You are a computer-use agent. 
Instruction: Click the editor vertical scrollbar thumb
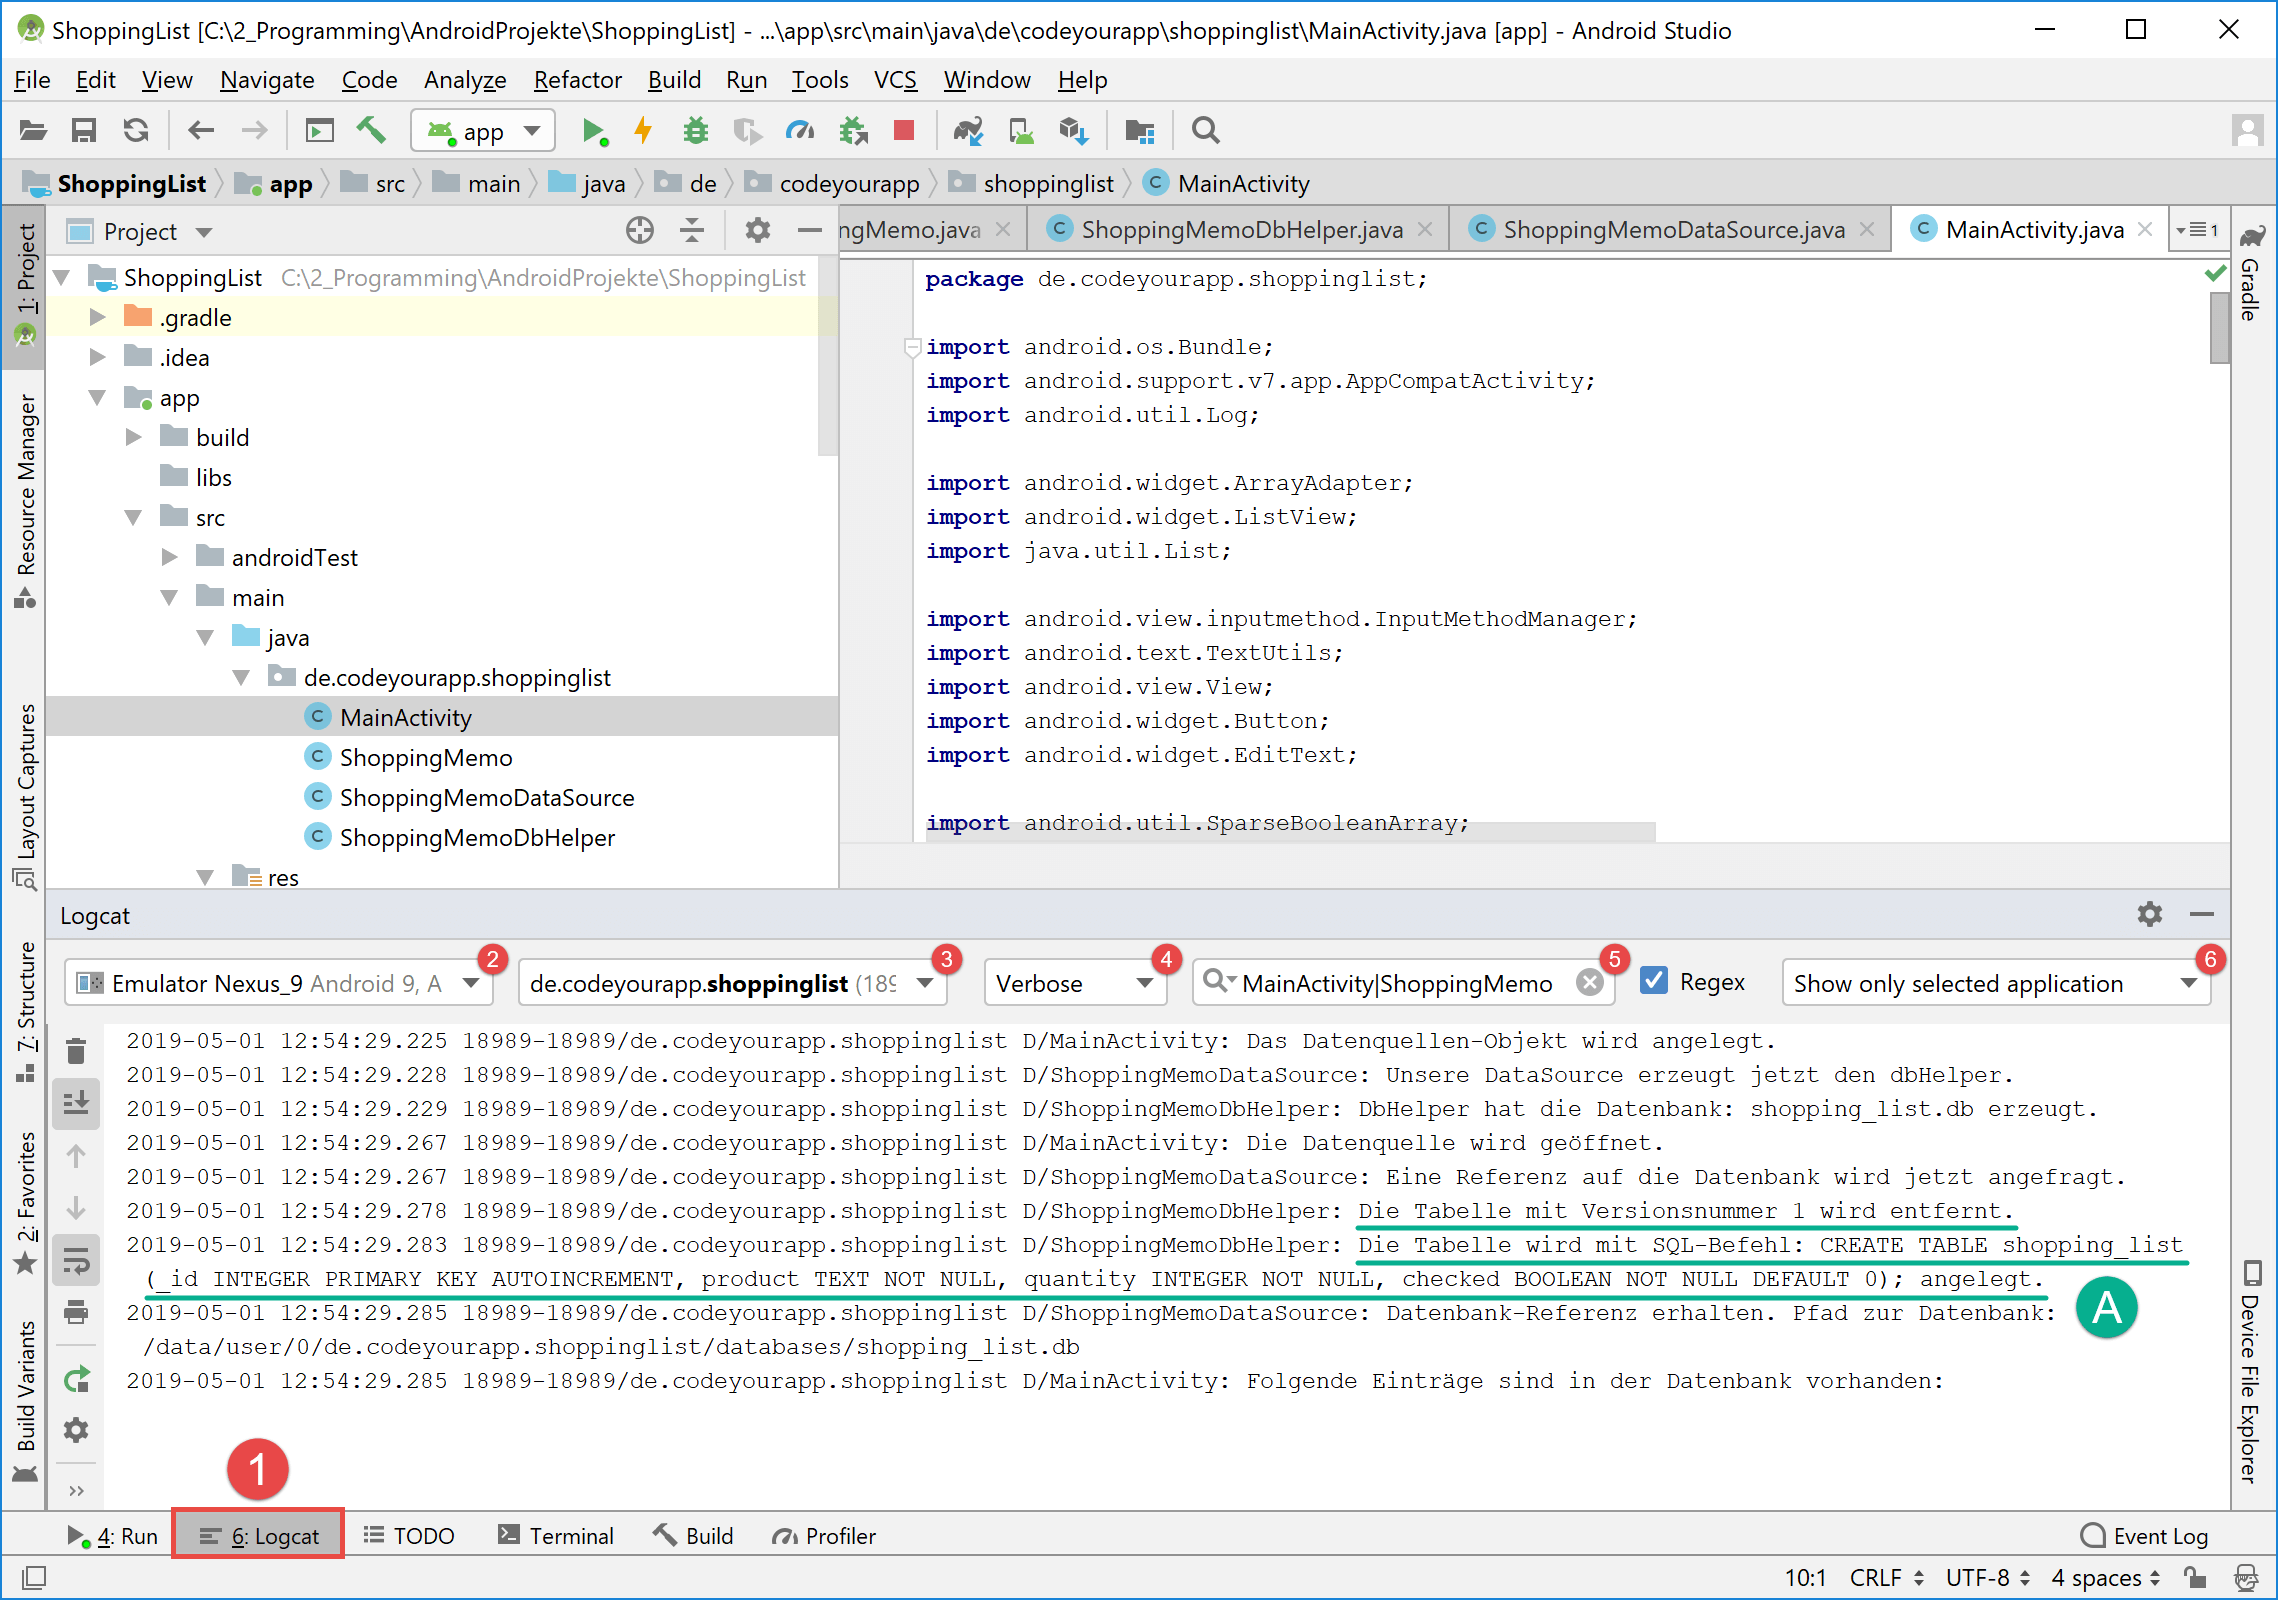click(2219, 327)
